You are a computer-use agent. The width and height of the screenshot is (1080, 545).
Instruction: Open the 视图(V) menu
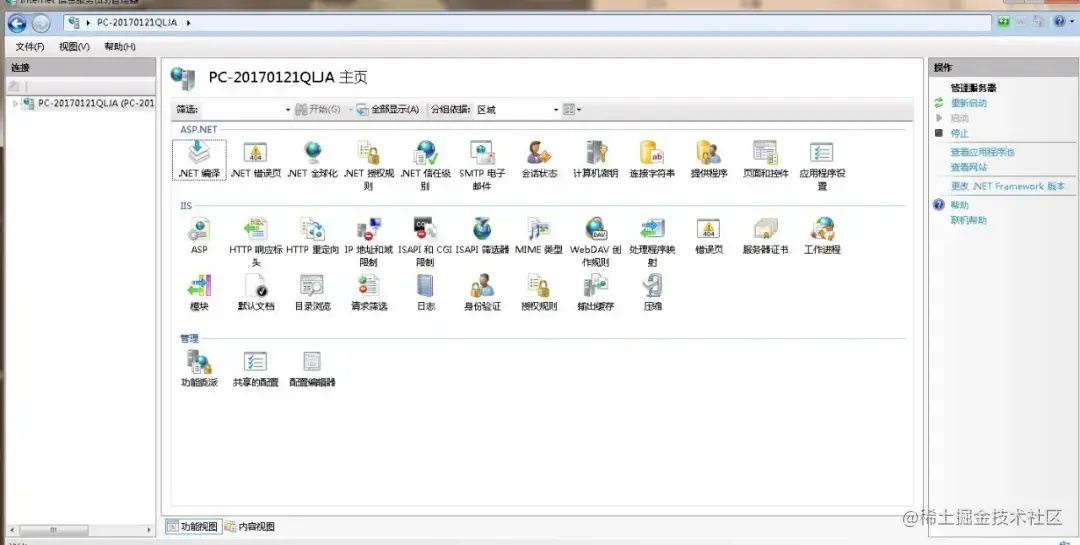pos(74,47)
